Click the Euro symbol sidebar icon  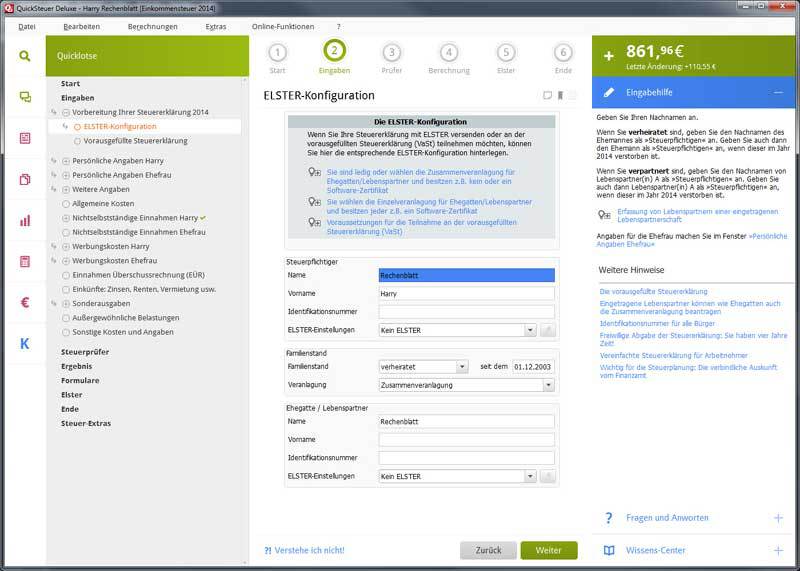24,302
